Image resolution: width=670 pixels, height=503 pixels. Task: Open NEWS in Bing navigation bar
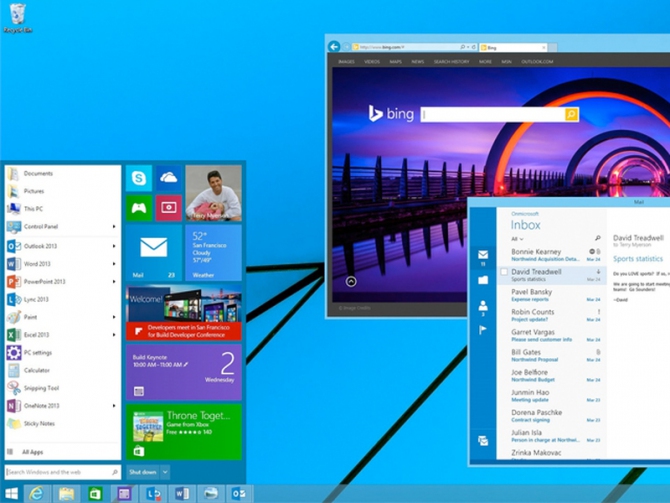tap(417, 62)
